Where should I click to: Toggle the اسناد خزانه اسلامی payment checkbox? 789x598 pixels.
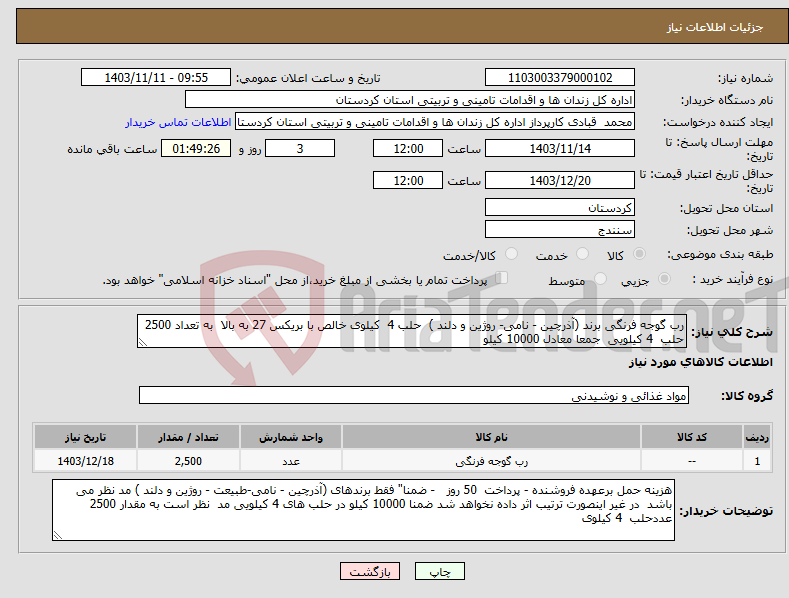502,277
